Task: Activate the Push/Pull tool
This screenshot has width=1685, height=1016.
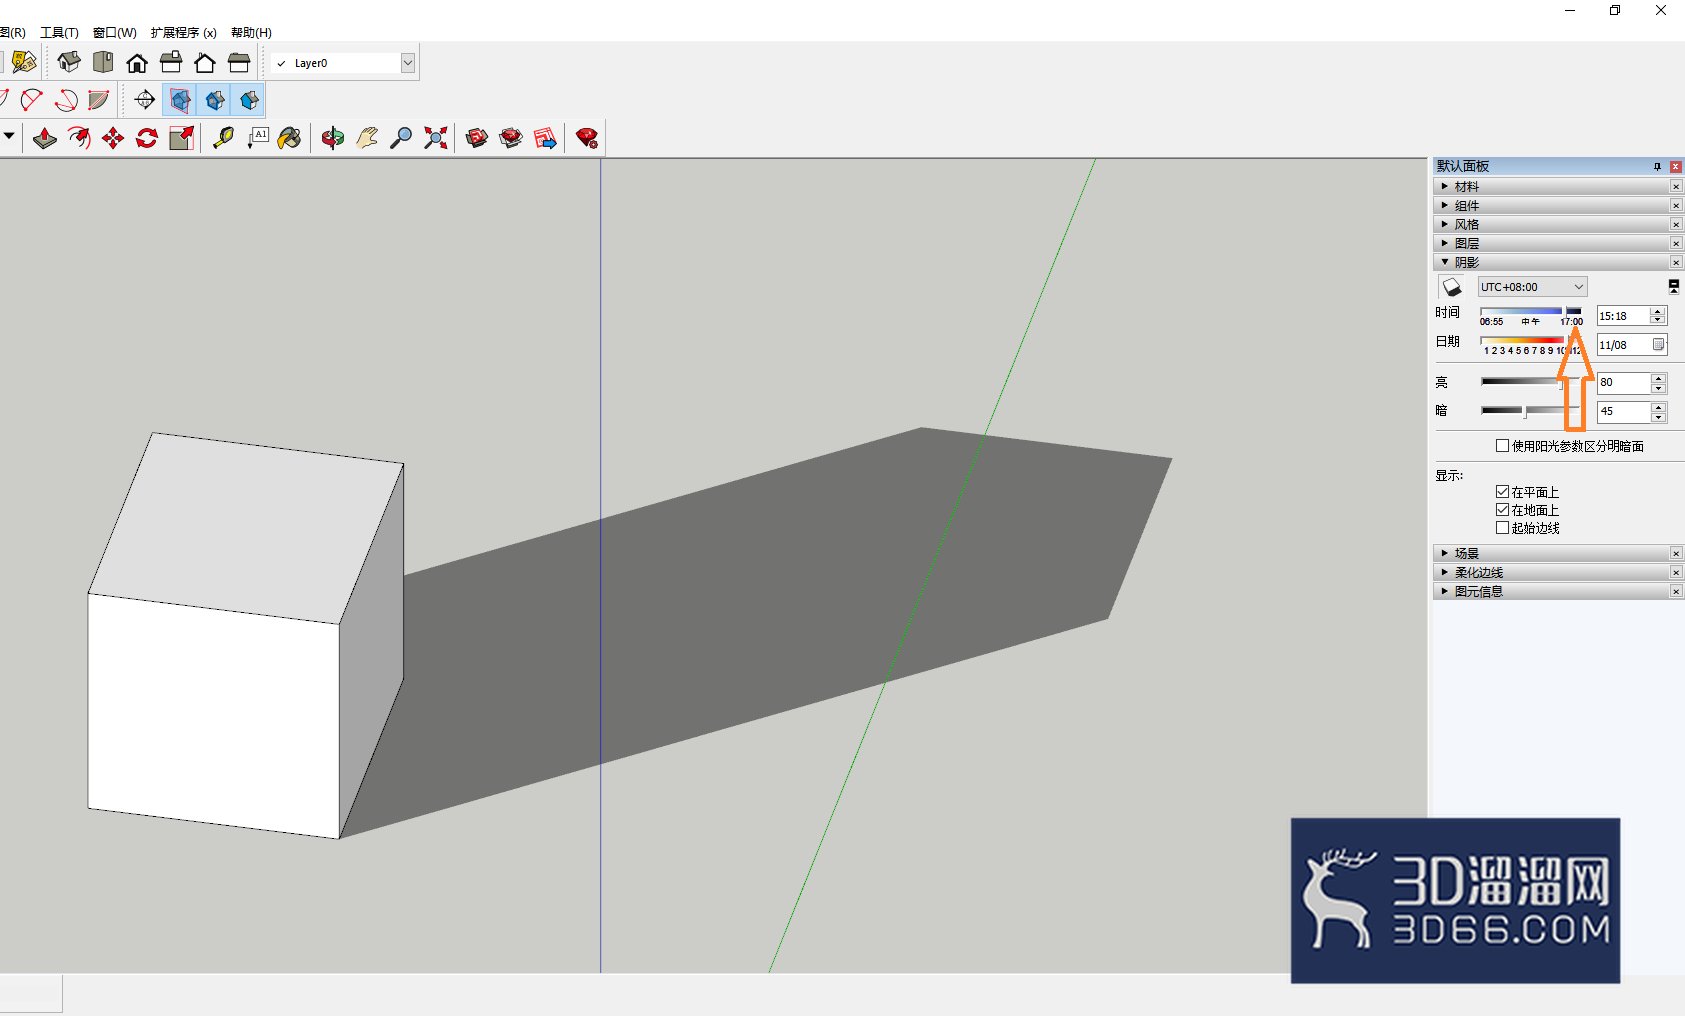Action: (45, 138)
